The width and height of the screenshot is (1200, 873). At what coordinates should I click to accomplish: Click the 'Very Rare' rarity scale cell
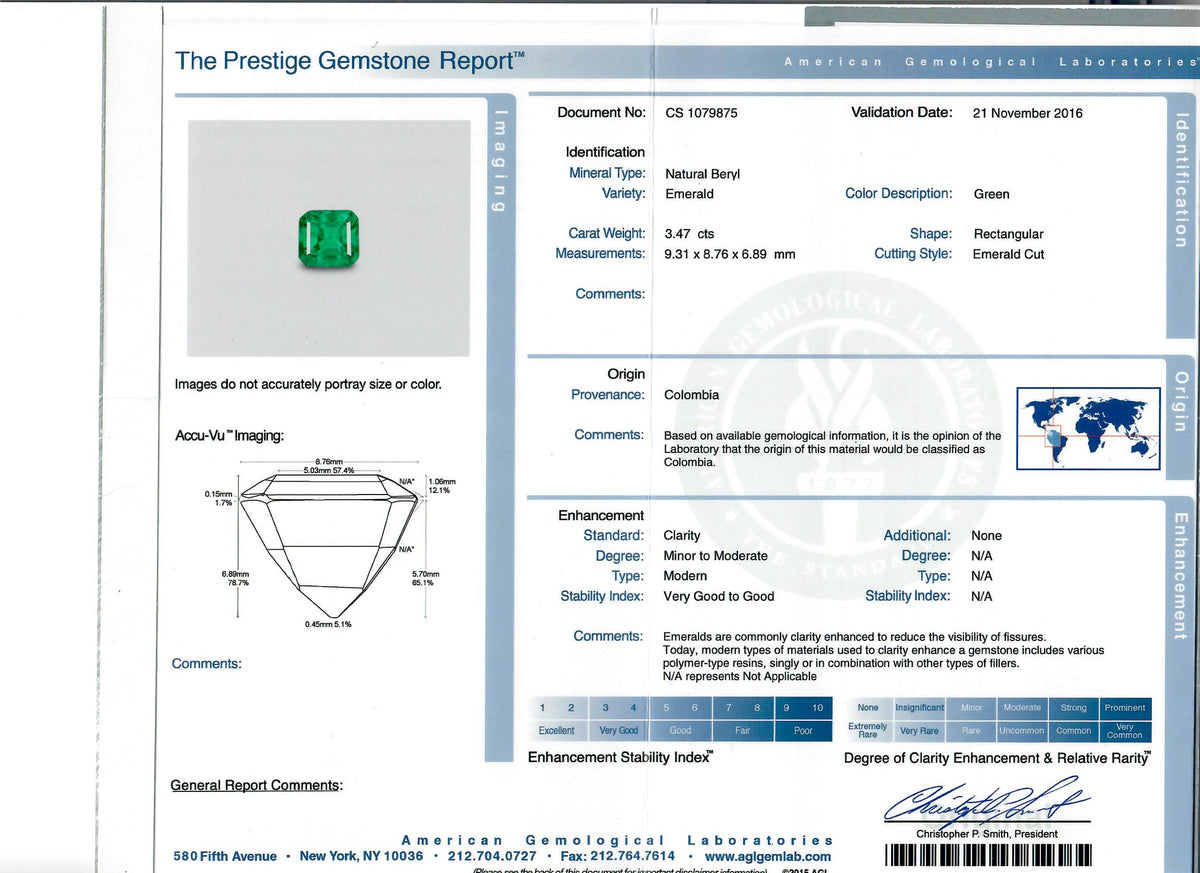coord(919,731)
